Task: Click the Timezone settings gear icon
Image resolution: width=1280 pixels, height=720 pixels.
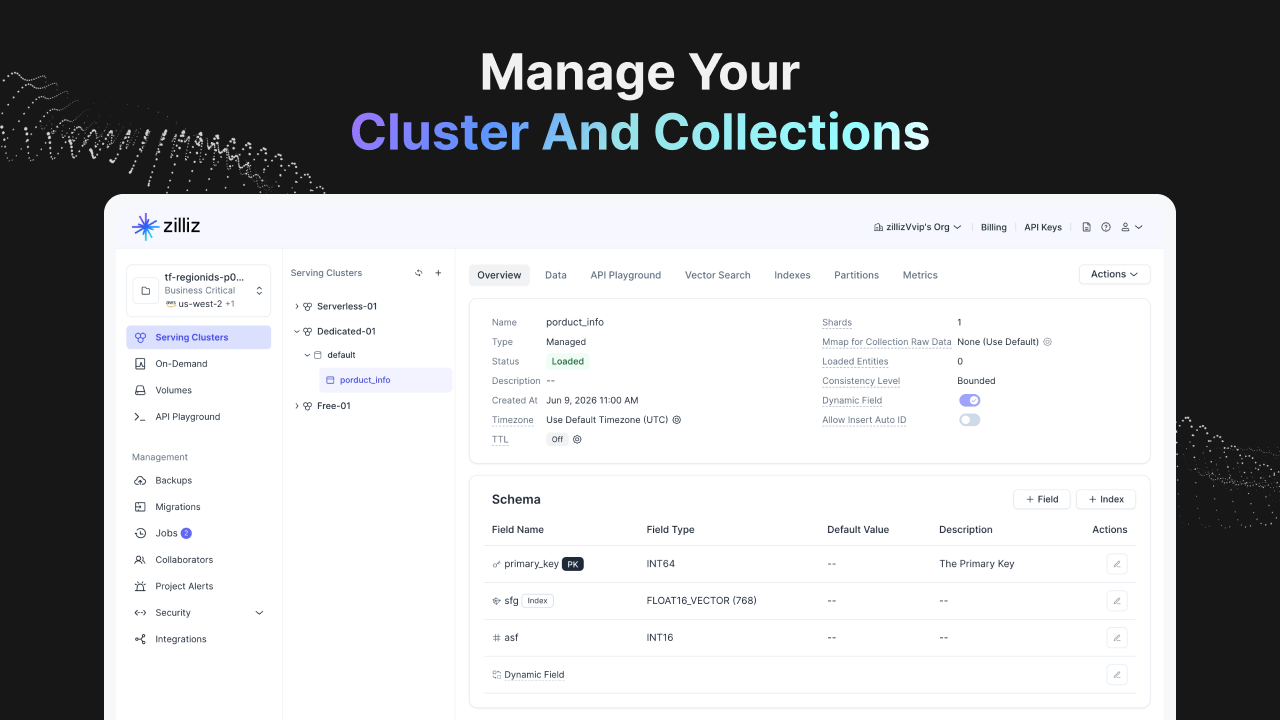Action: coord(677,420)
